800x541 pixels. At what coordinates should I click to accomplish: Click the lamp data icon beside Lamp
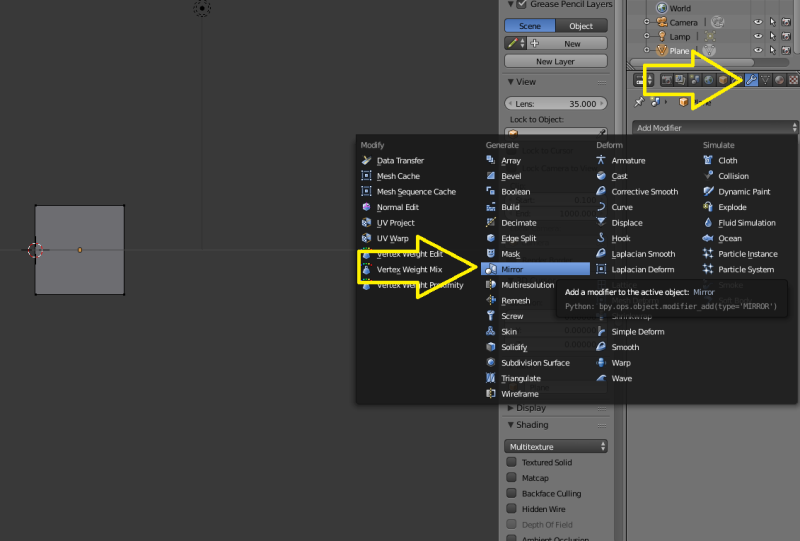710,36
